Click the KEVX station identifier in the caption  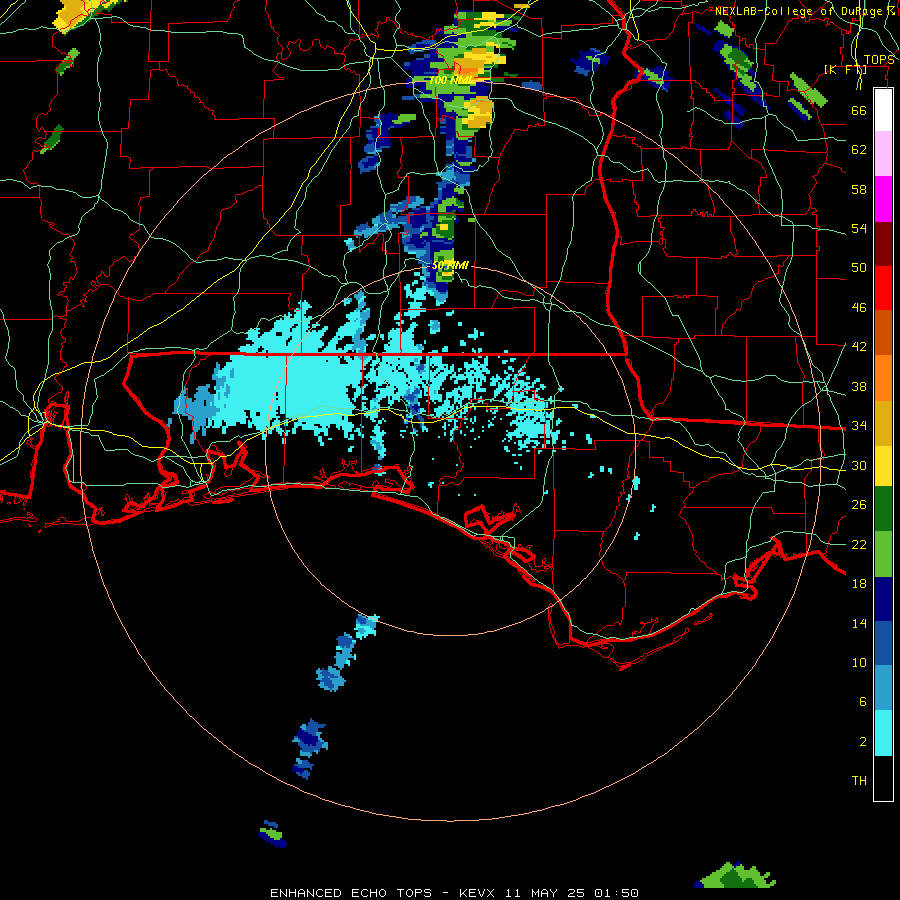(x=476, y=893)
